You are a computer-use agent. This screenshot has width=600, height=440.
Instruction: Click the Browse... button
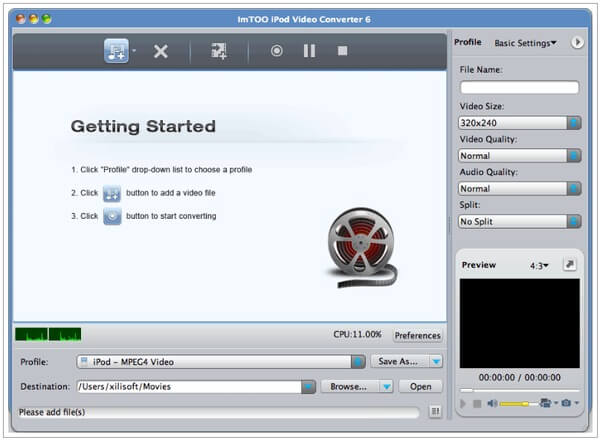pyautogui.click(x=349, y=387)
